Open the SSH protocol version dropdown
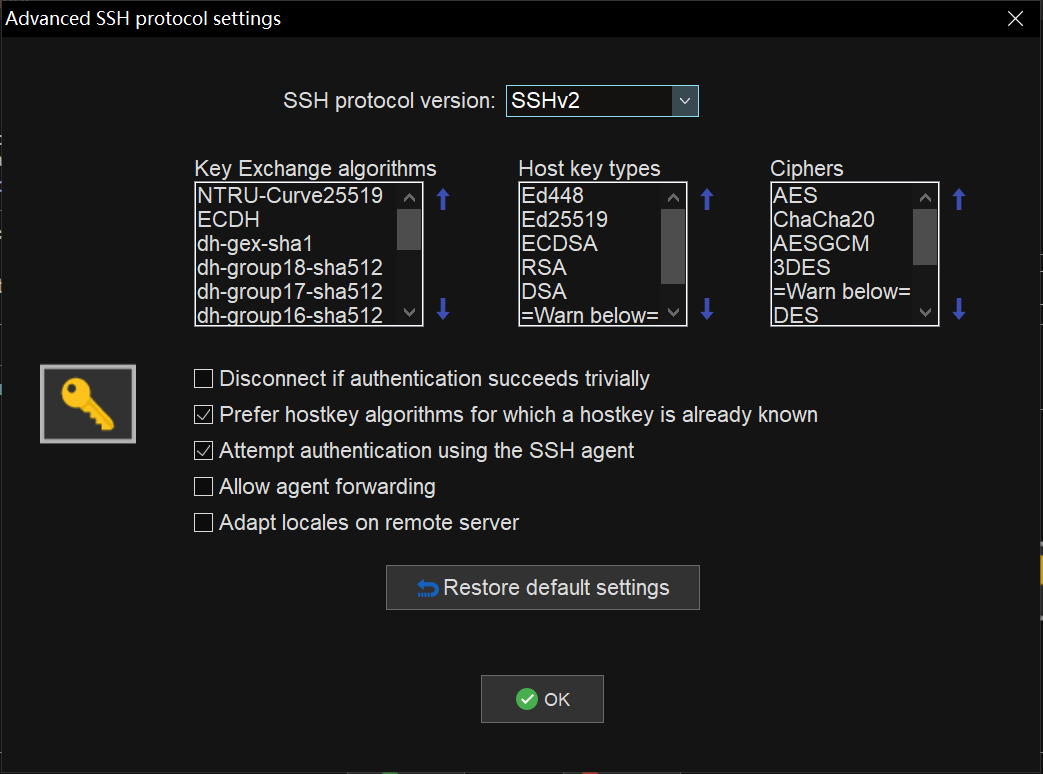 (x=685, y=101)
